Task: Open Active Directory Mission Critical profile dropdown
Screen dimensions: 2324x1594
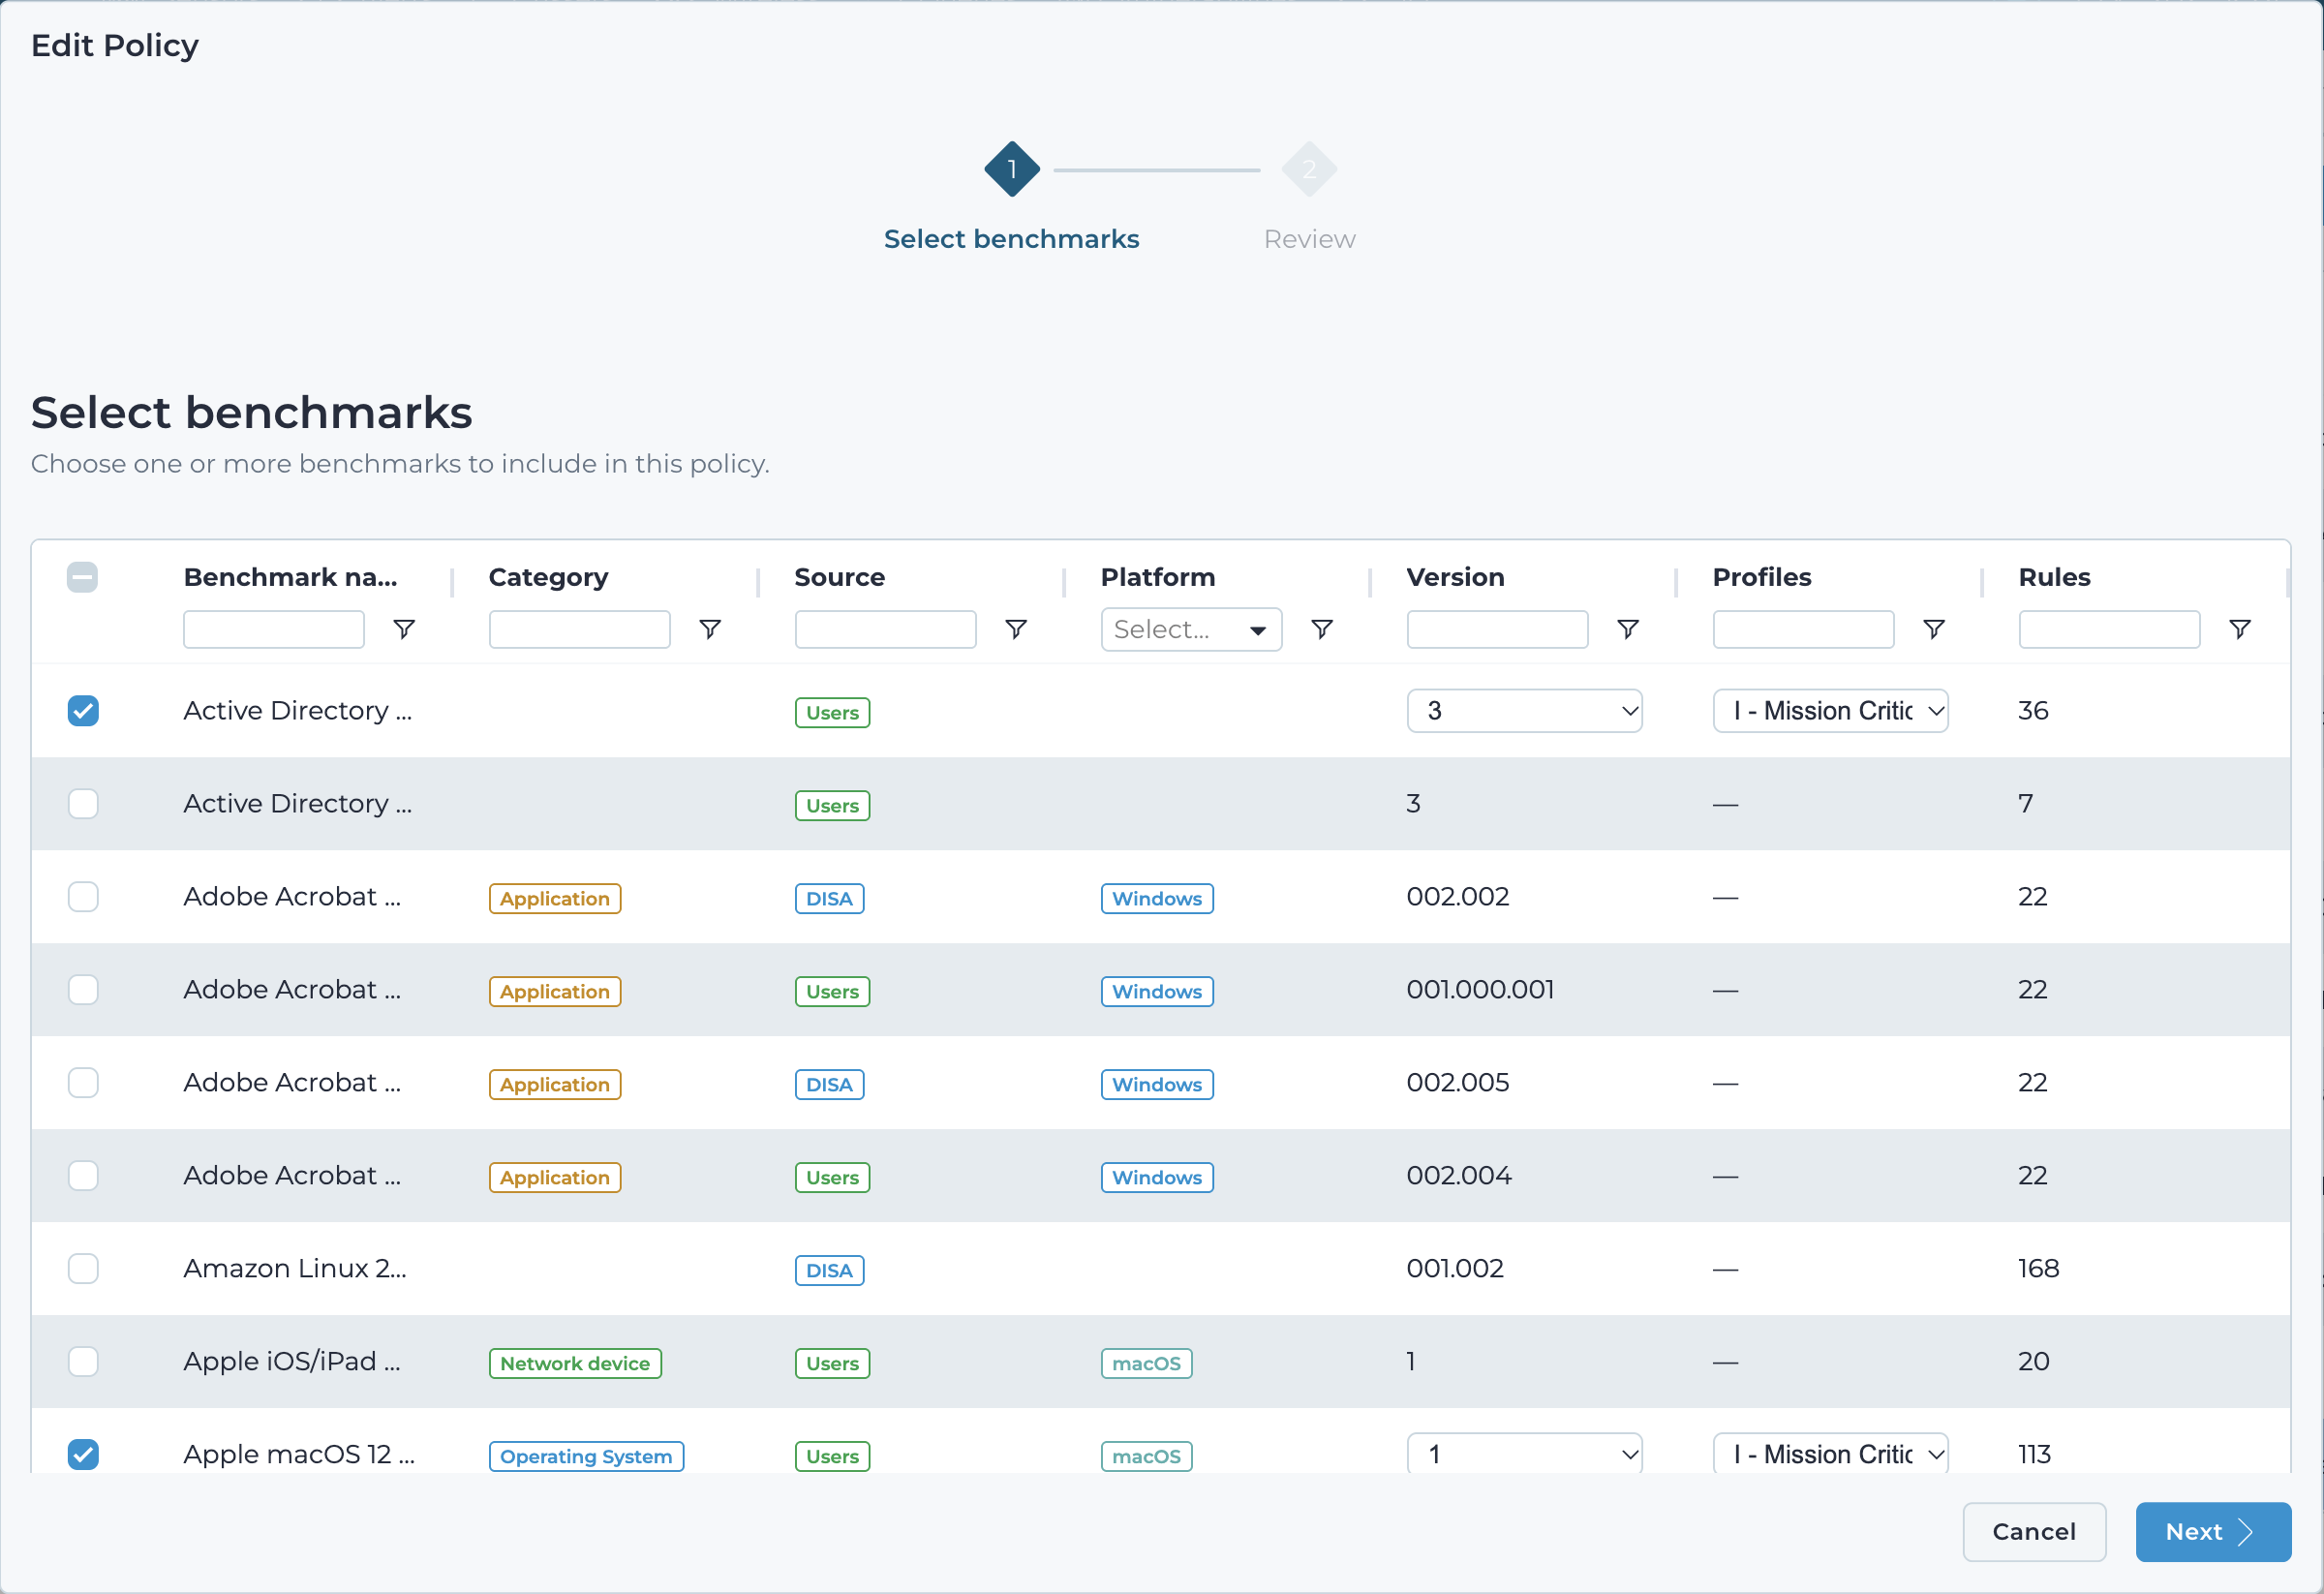Action: 1830,711
